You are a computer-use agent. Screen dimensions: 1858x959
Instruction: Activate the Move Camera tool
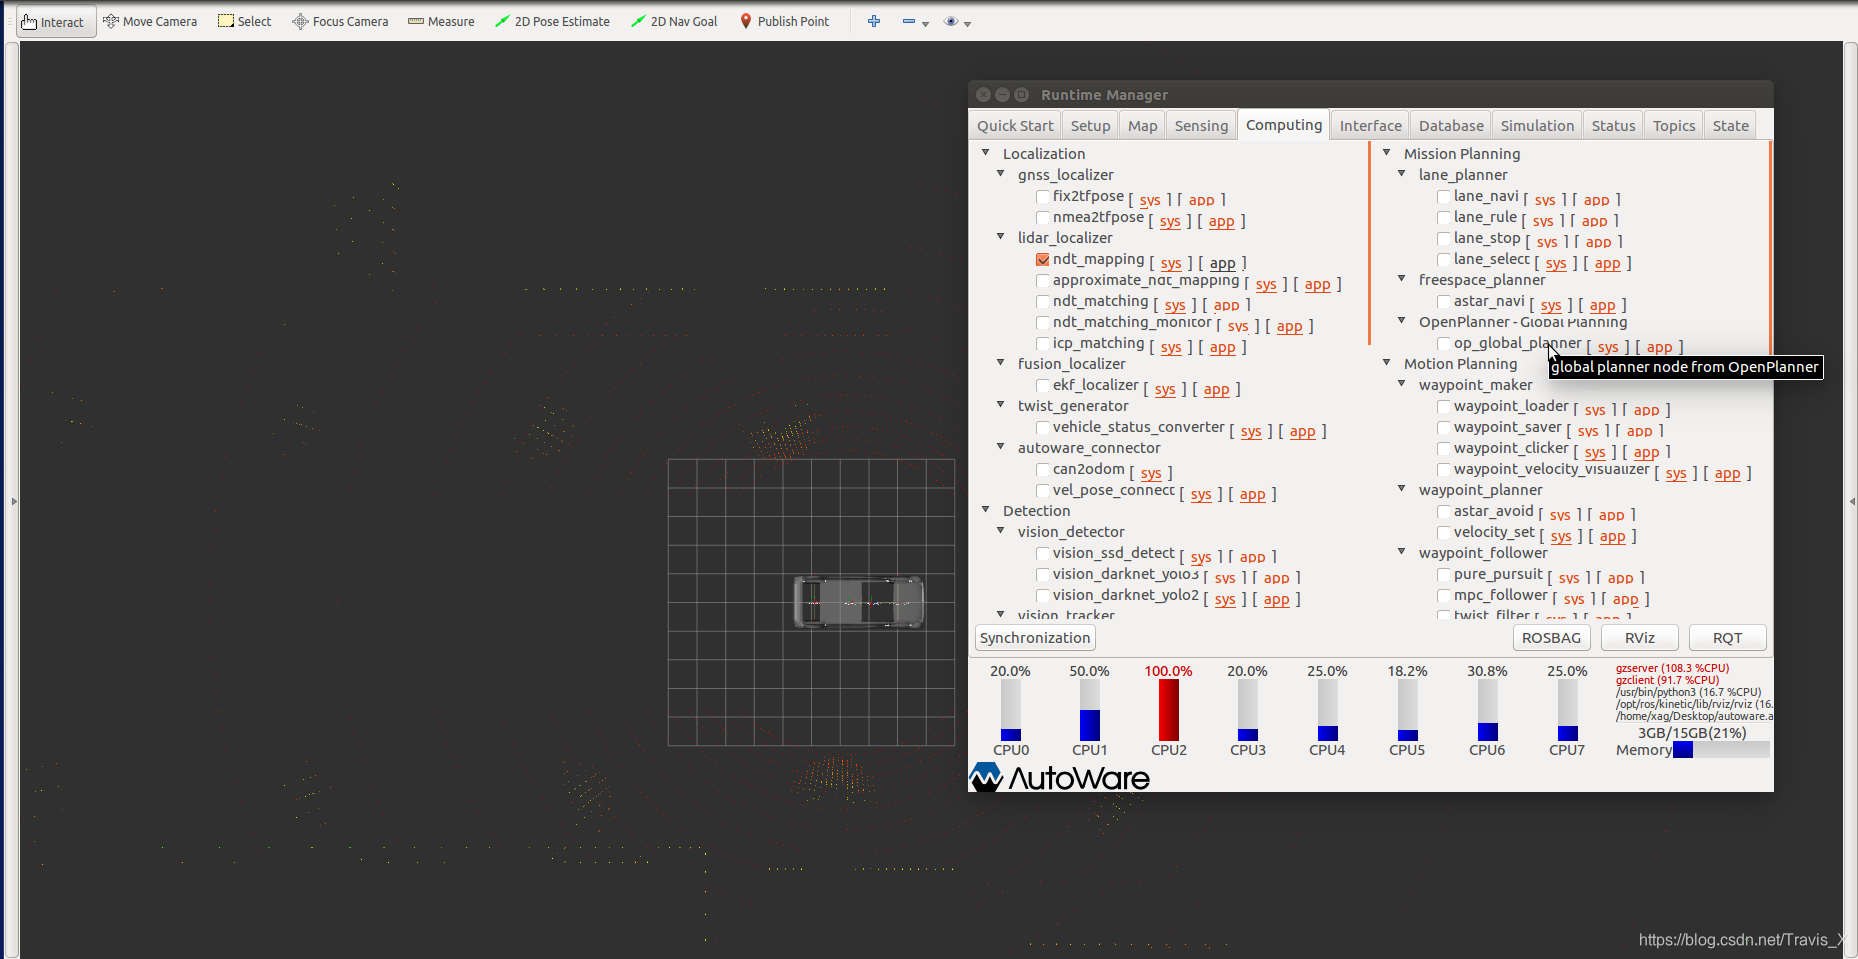click(x=150, y=22)
